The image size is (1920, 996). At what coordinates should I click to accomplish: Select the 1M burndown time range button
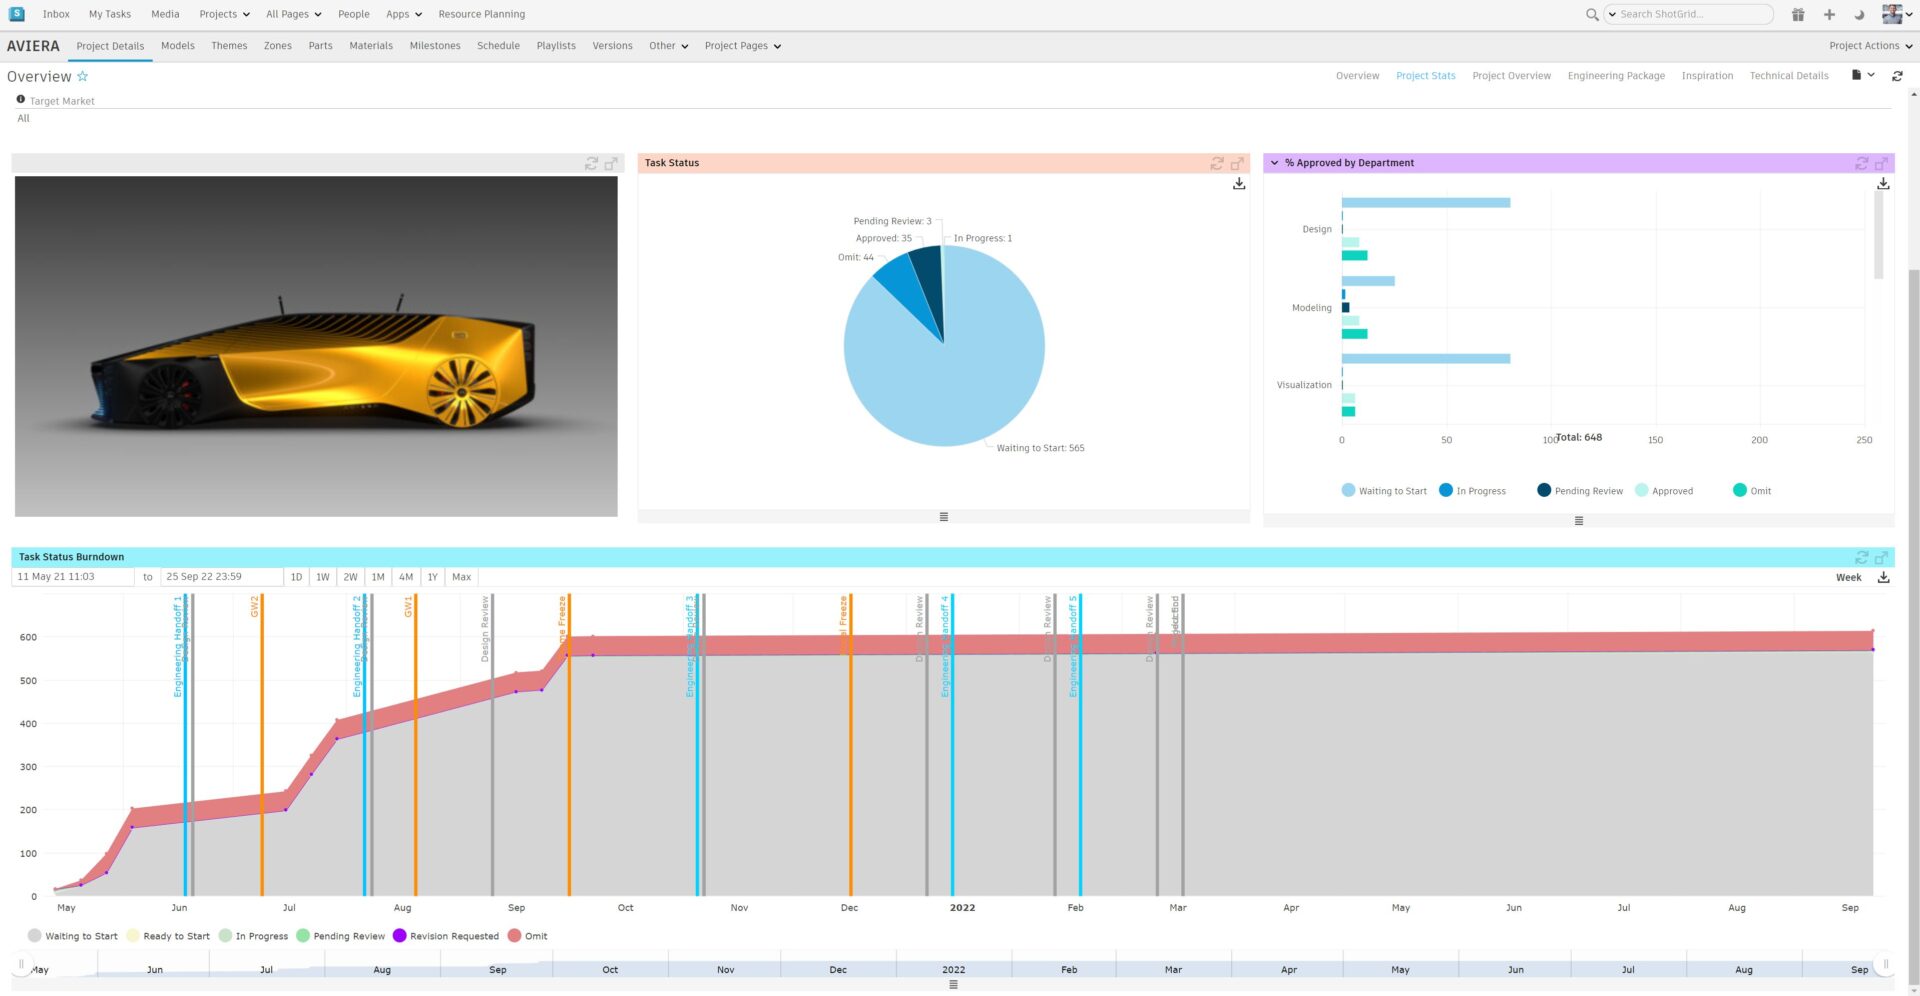click(378, 577)
